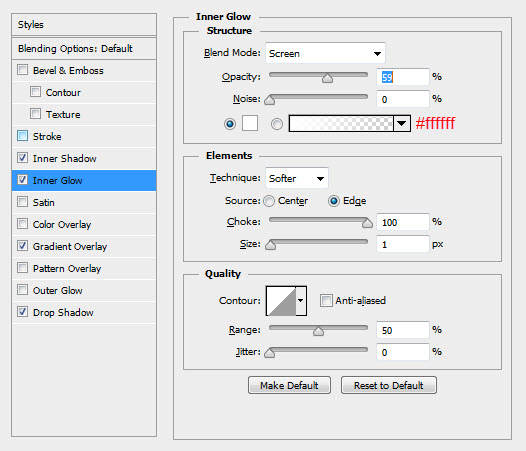Enable the Pattern Overlay checkbox
Screen dimensions: 526x451
tap(22, 268)
